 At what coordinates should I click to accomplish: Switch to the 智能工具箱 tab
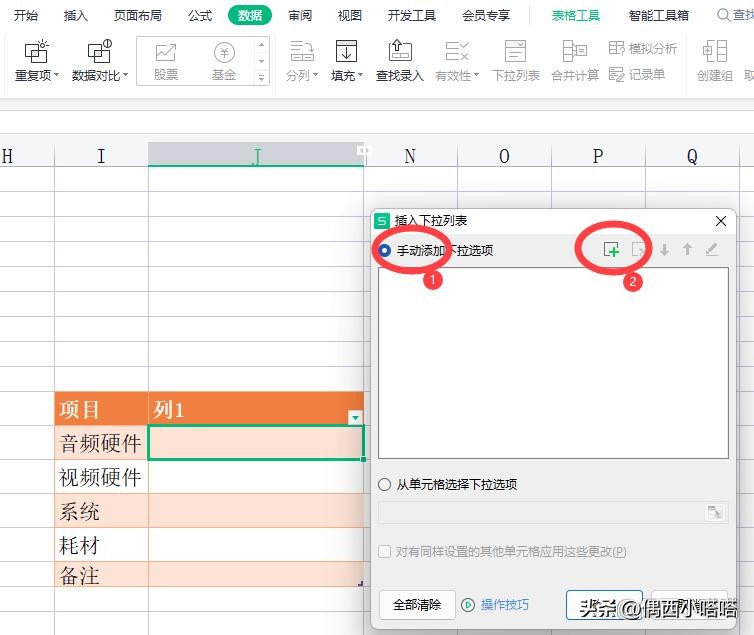(658, 15)
